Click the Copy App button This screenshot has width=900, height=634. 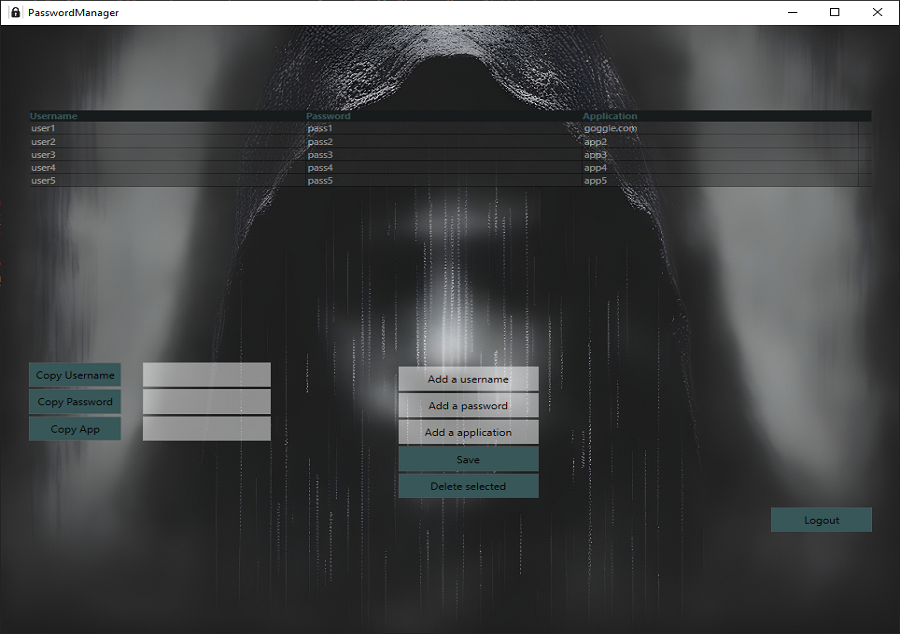(75, 429)
